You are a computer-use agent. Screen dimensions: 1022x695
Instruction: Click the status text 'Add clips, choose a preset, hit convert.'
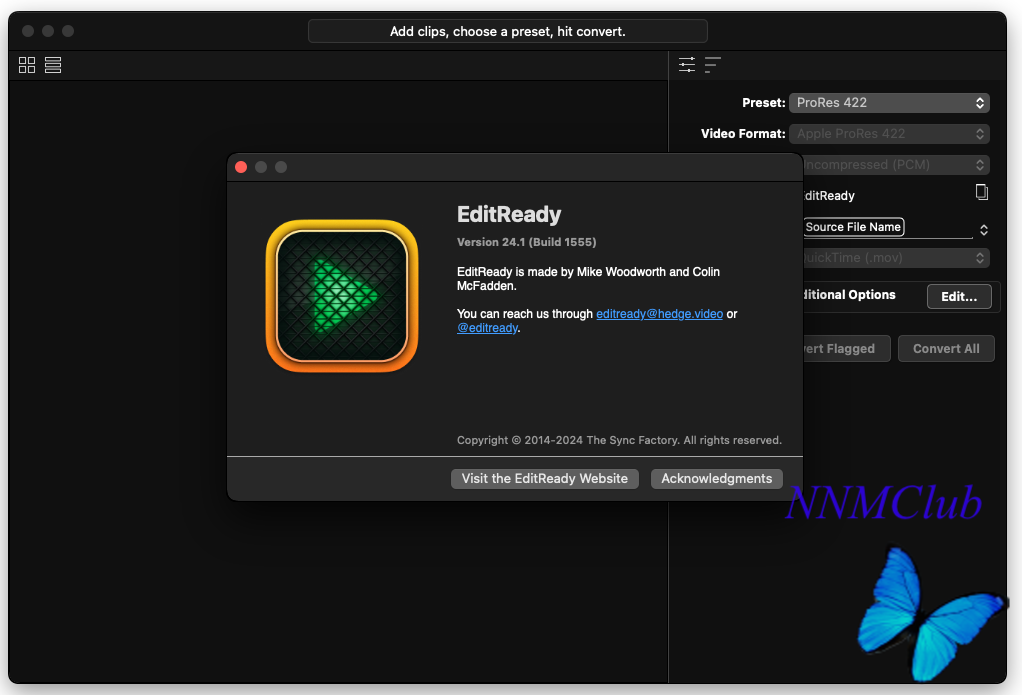[x=508, y=31]
